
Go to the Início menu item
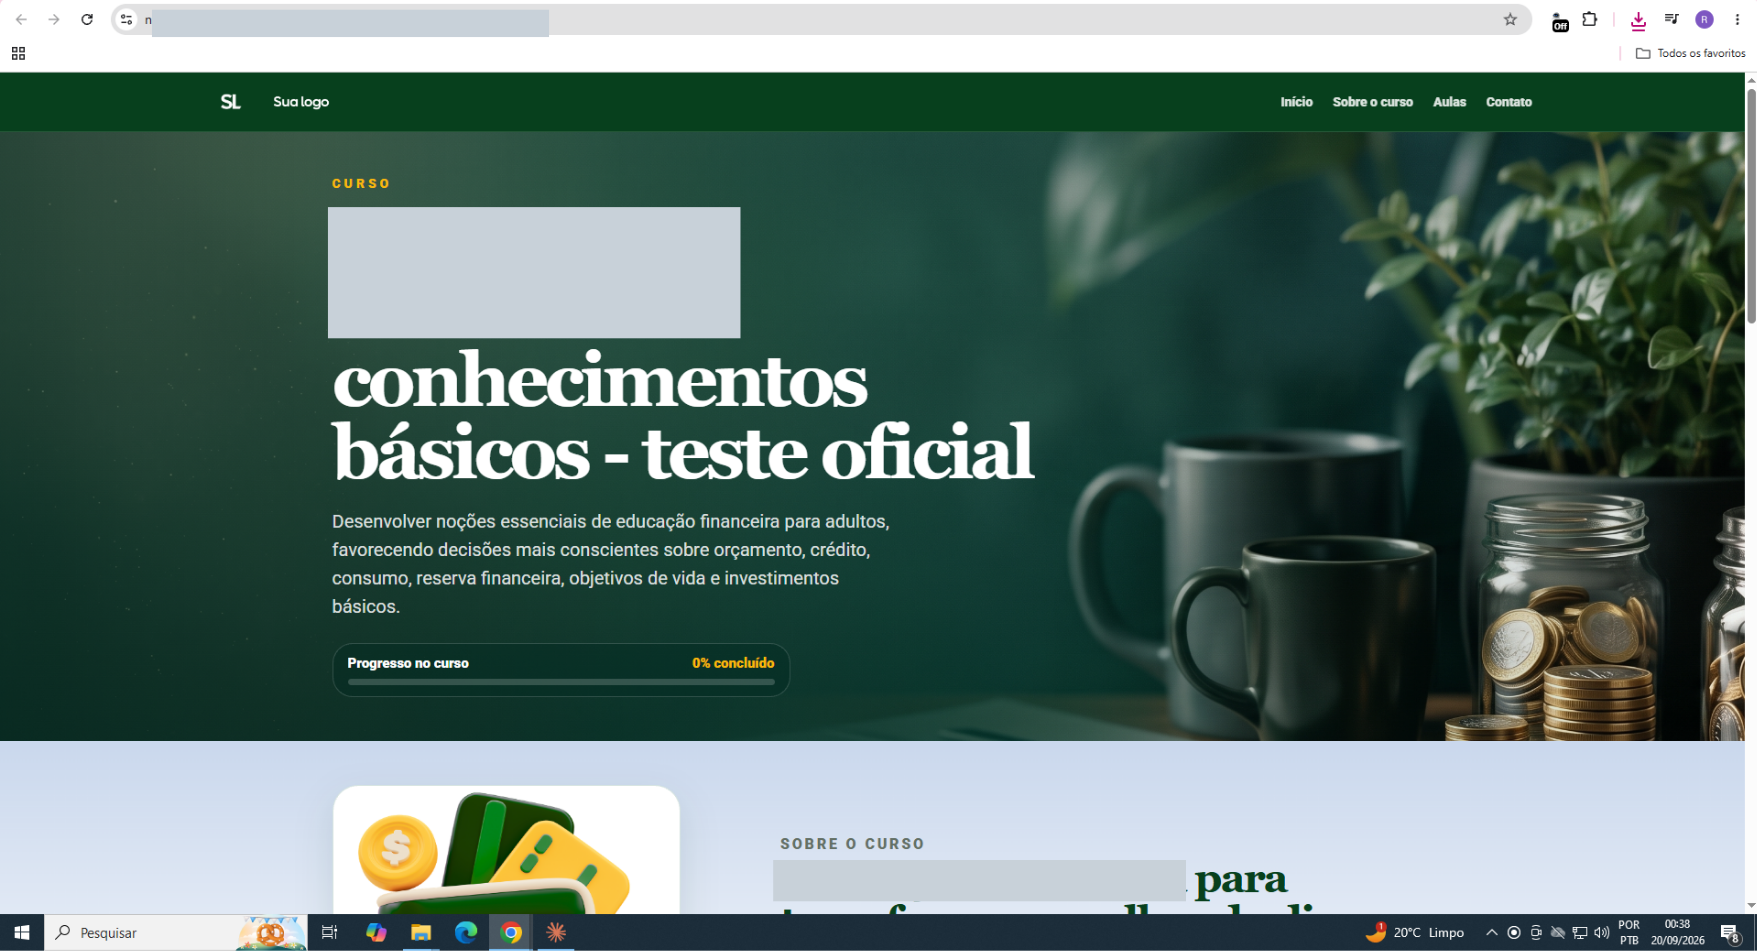pos(1296,102)
